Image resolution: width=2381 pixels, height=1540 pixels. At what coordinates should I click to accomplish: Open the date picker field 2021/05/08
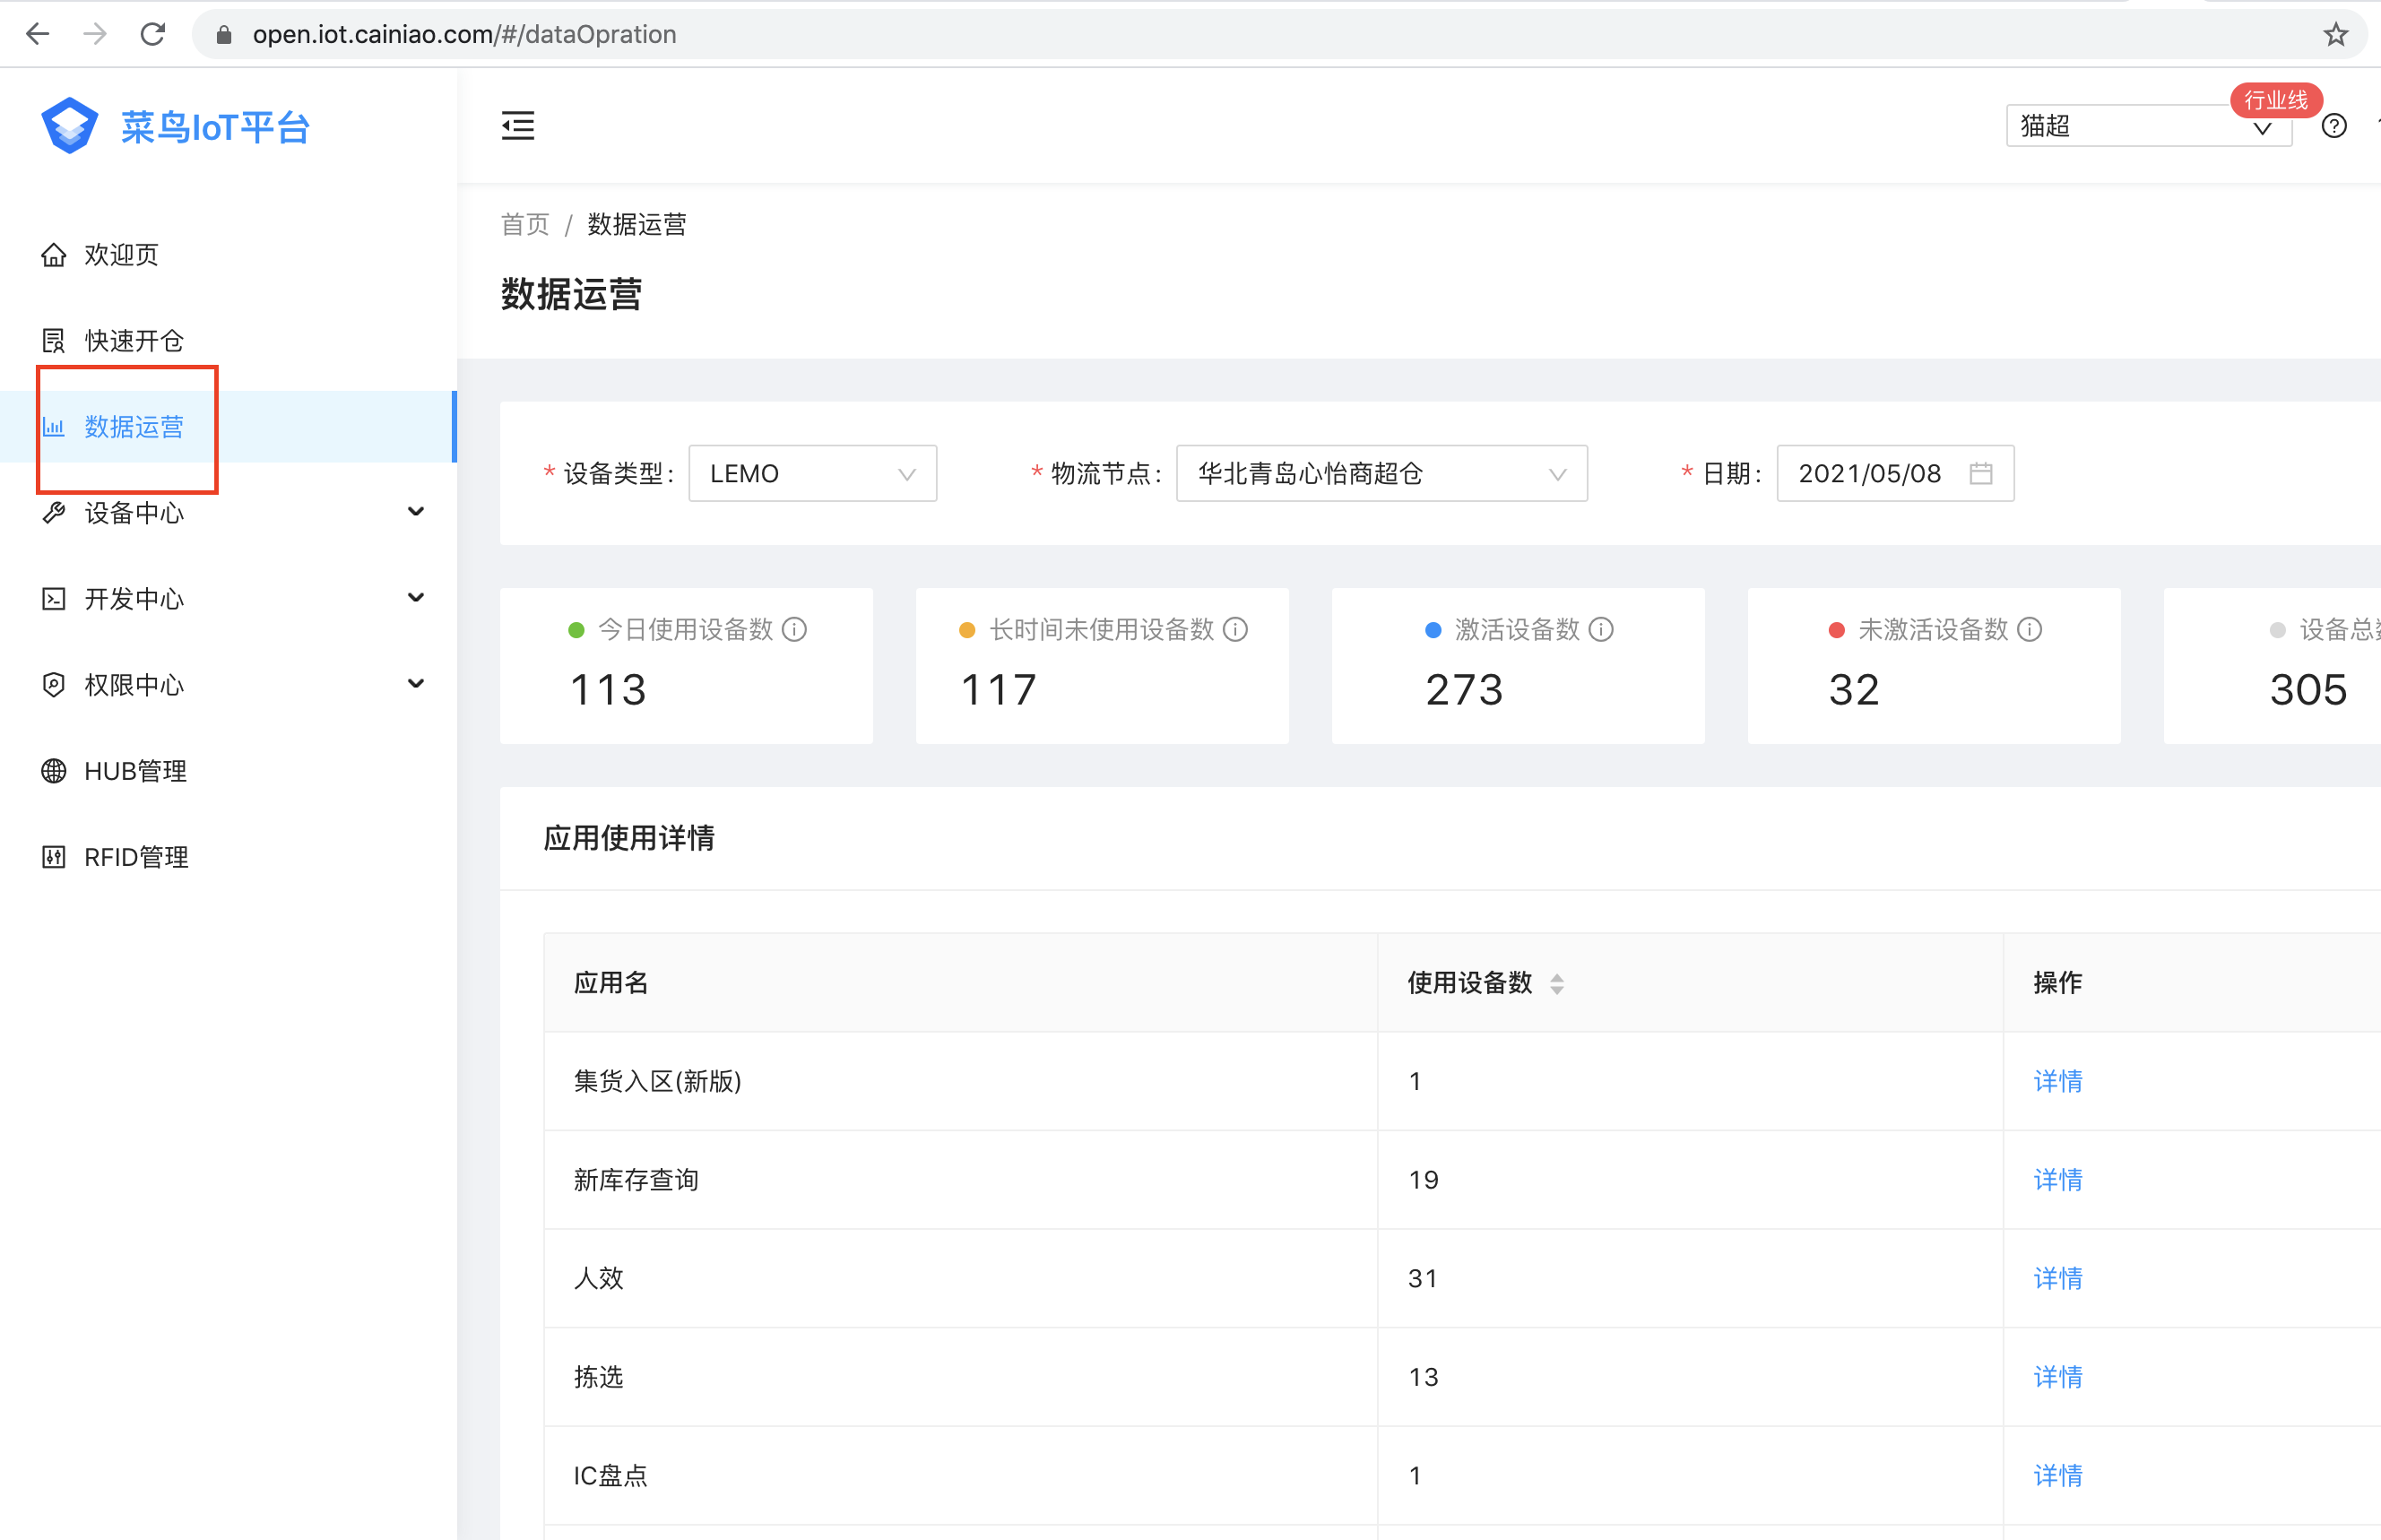[x=1894, y=473]
